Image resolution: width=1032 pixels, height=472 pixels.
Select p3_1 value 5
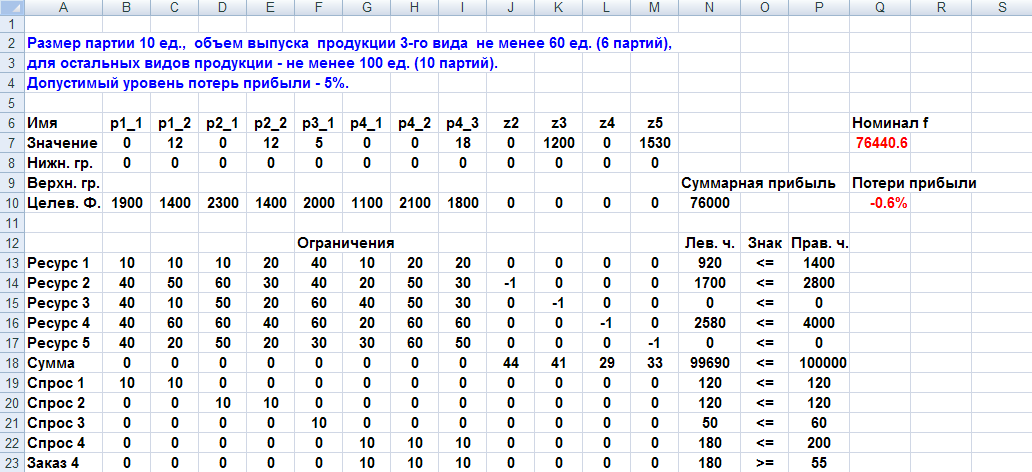pyautogui.click(x=319, y=143)
